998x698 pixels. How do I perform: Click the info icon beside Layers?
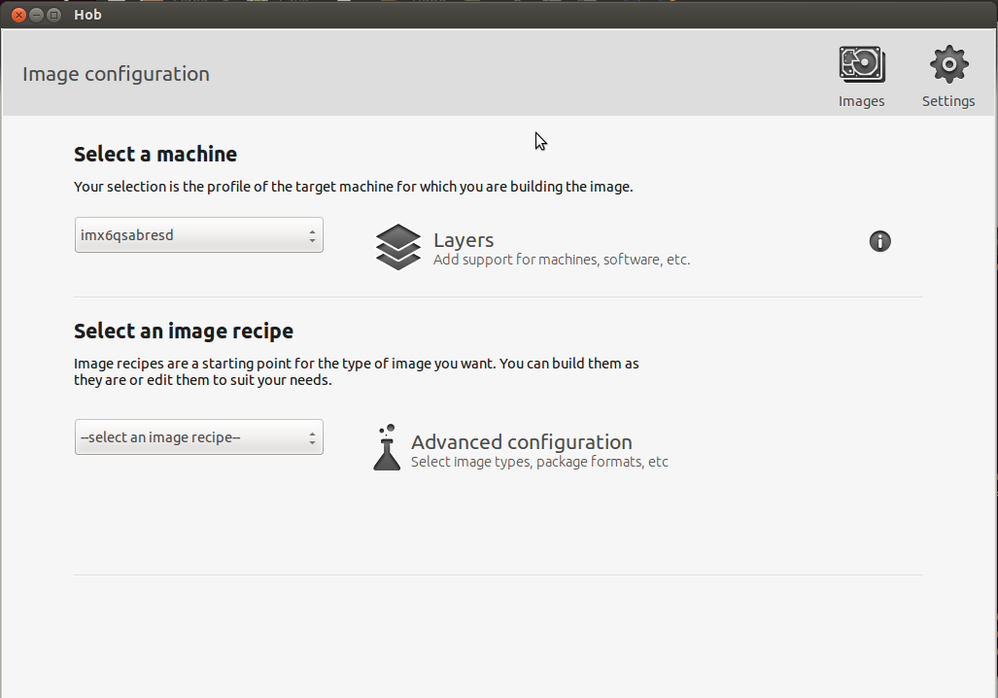tap(880, 241)
